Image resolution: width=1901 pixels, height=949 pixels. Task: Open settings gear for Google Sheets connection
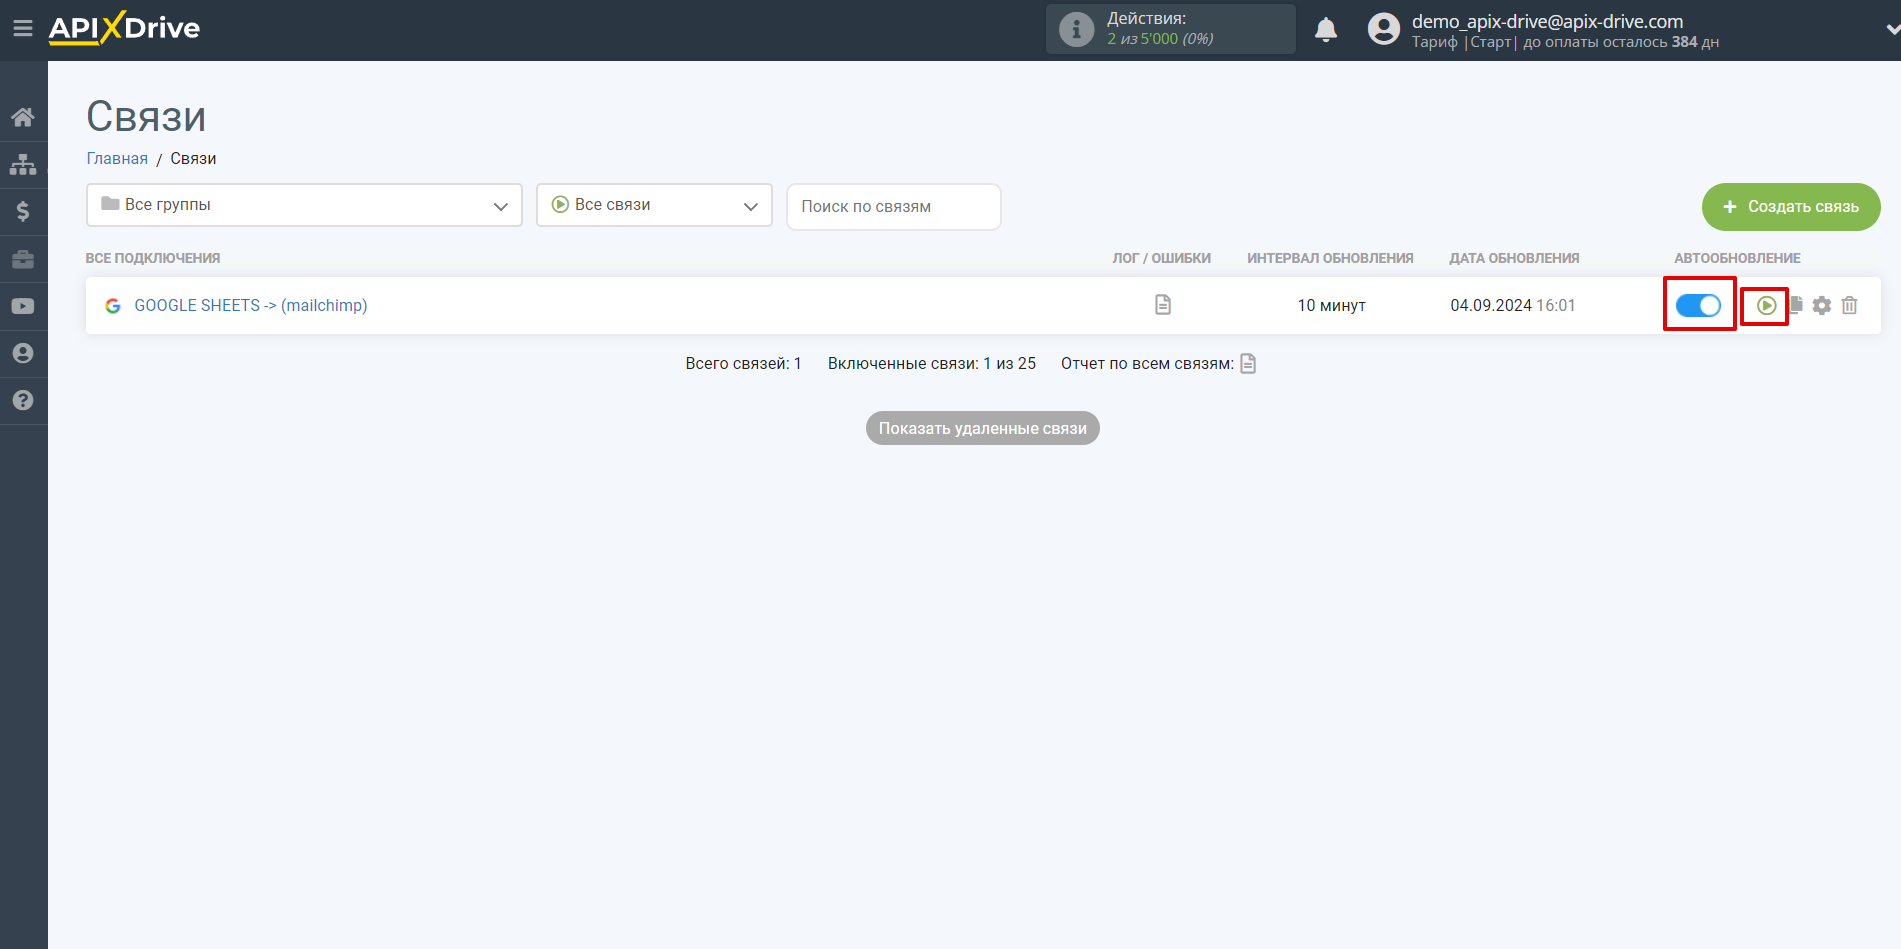[1822, 305]
